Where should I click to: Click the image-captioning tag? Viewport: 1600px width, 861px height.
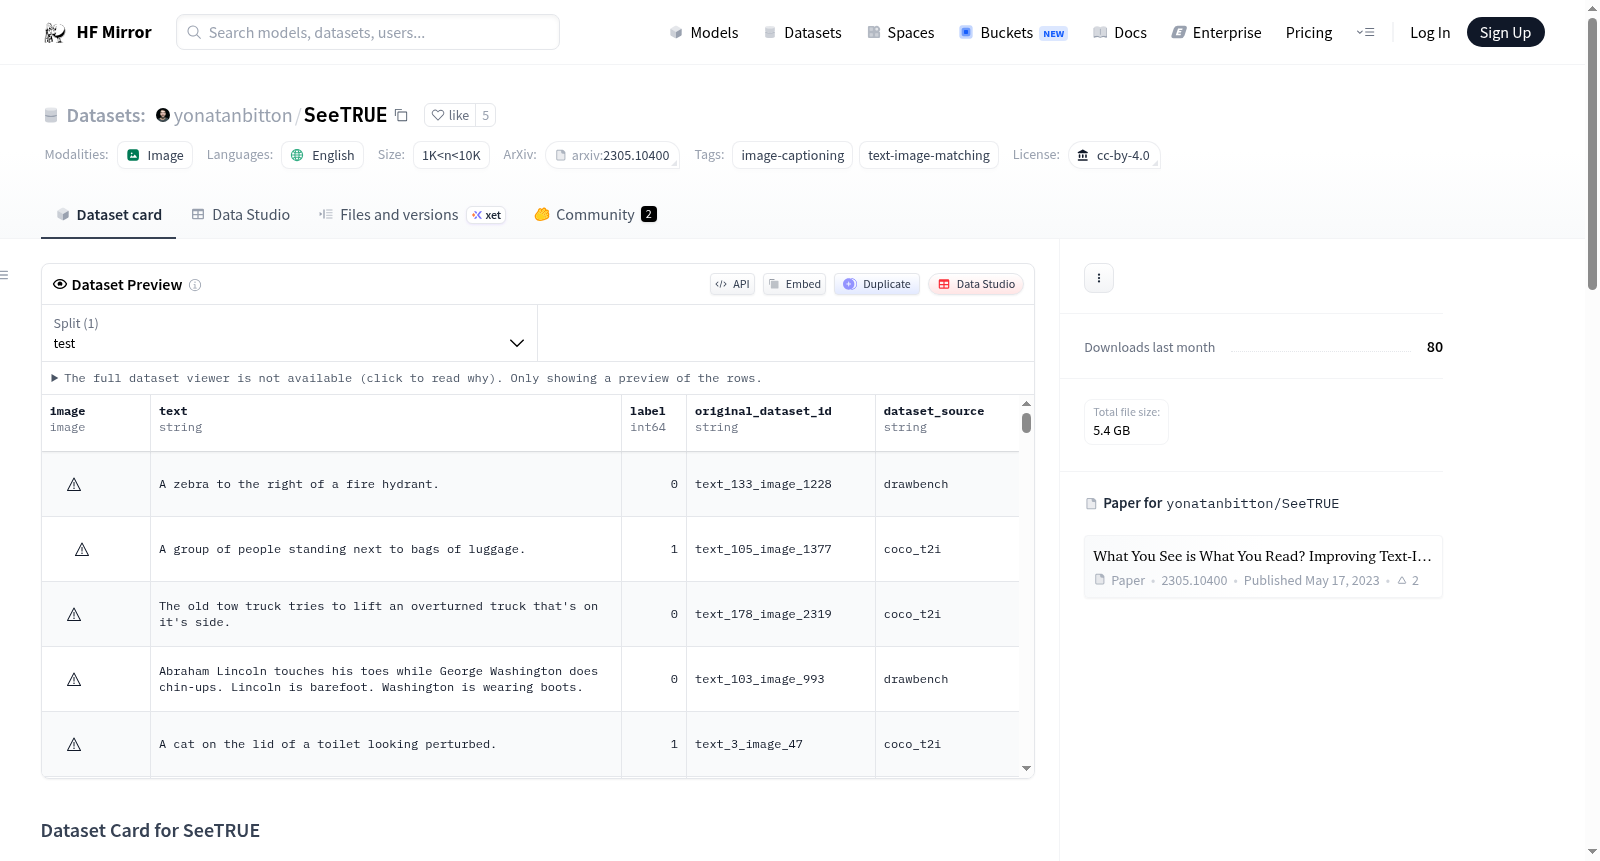[793, 155]
